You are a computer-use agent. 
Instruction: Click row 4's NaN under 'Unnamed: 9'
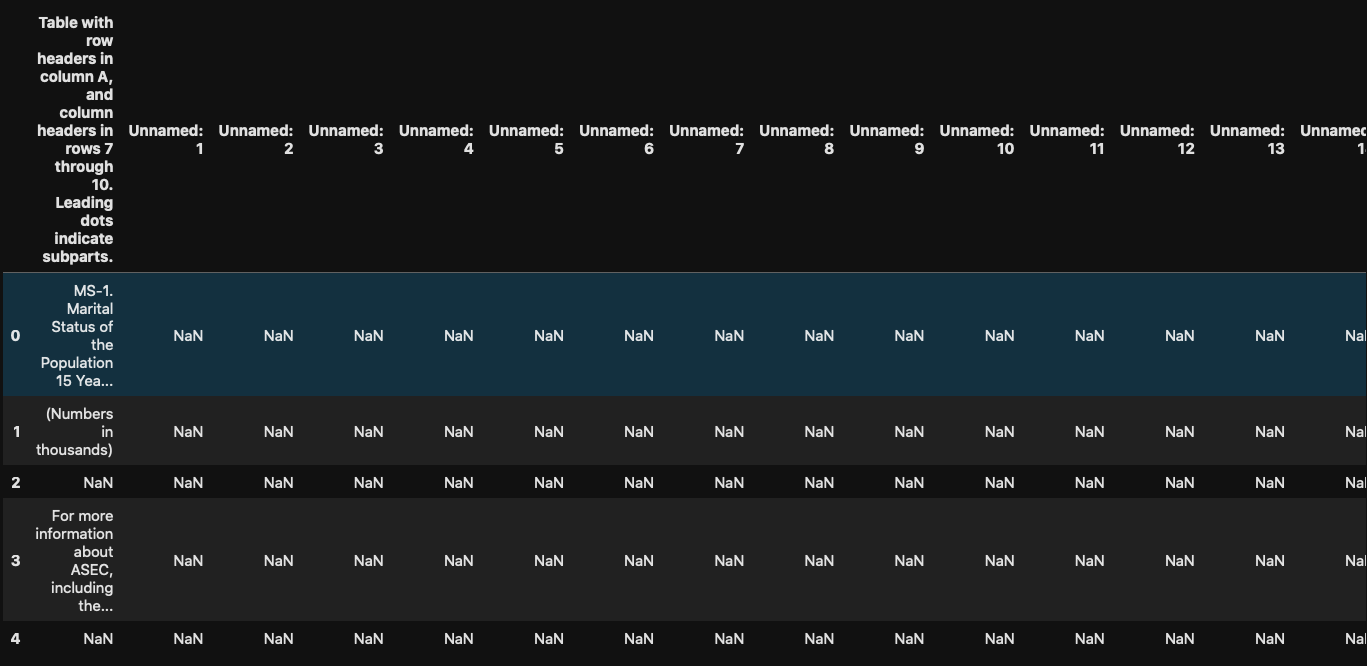909,639
